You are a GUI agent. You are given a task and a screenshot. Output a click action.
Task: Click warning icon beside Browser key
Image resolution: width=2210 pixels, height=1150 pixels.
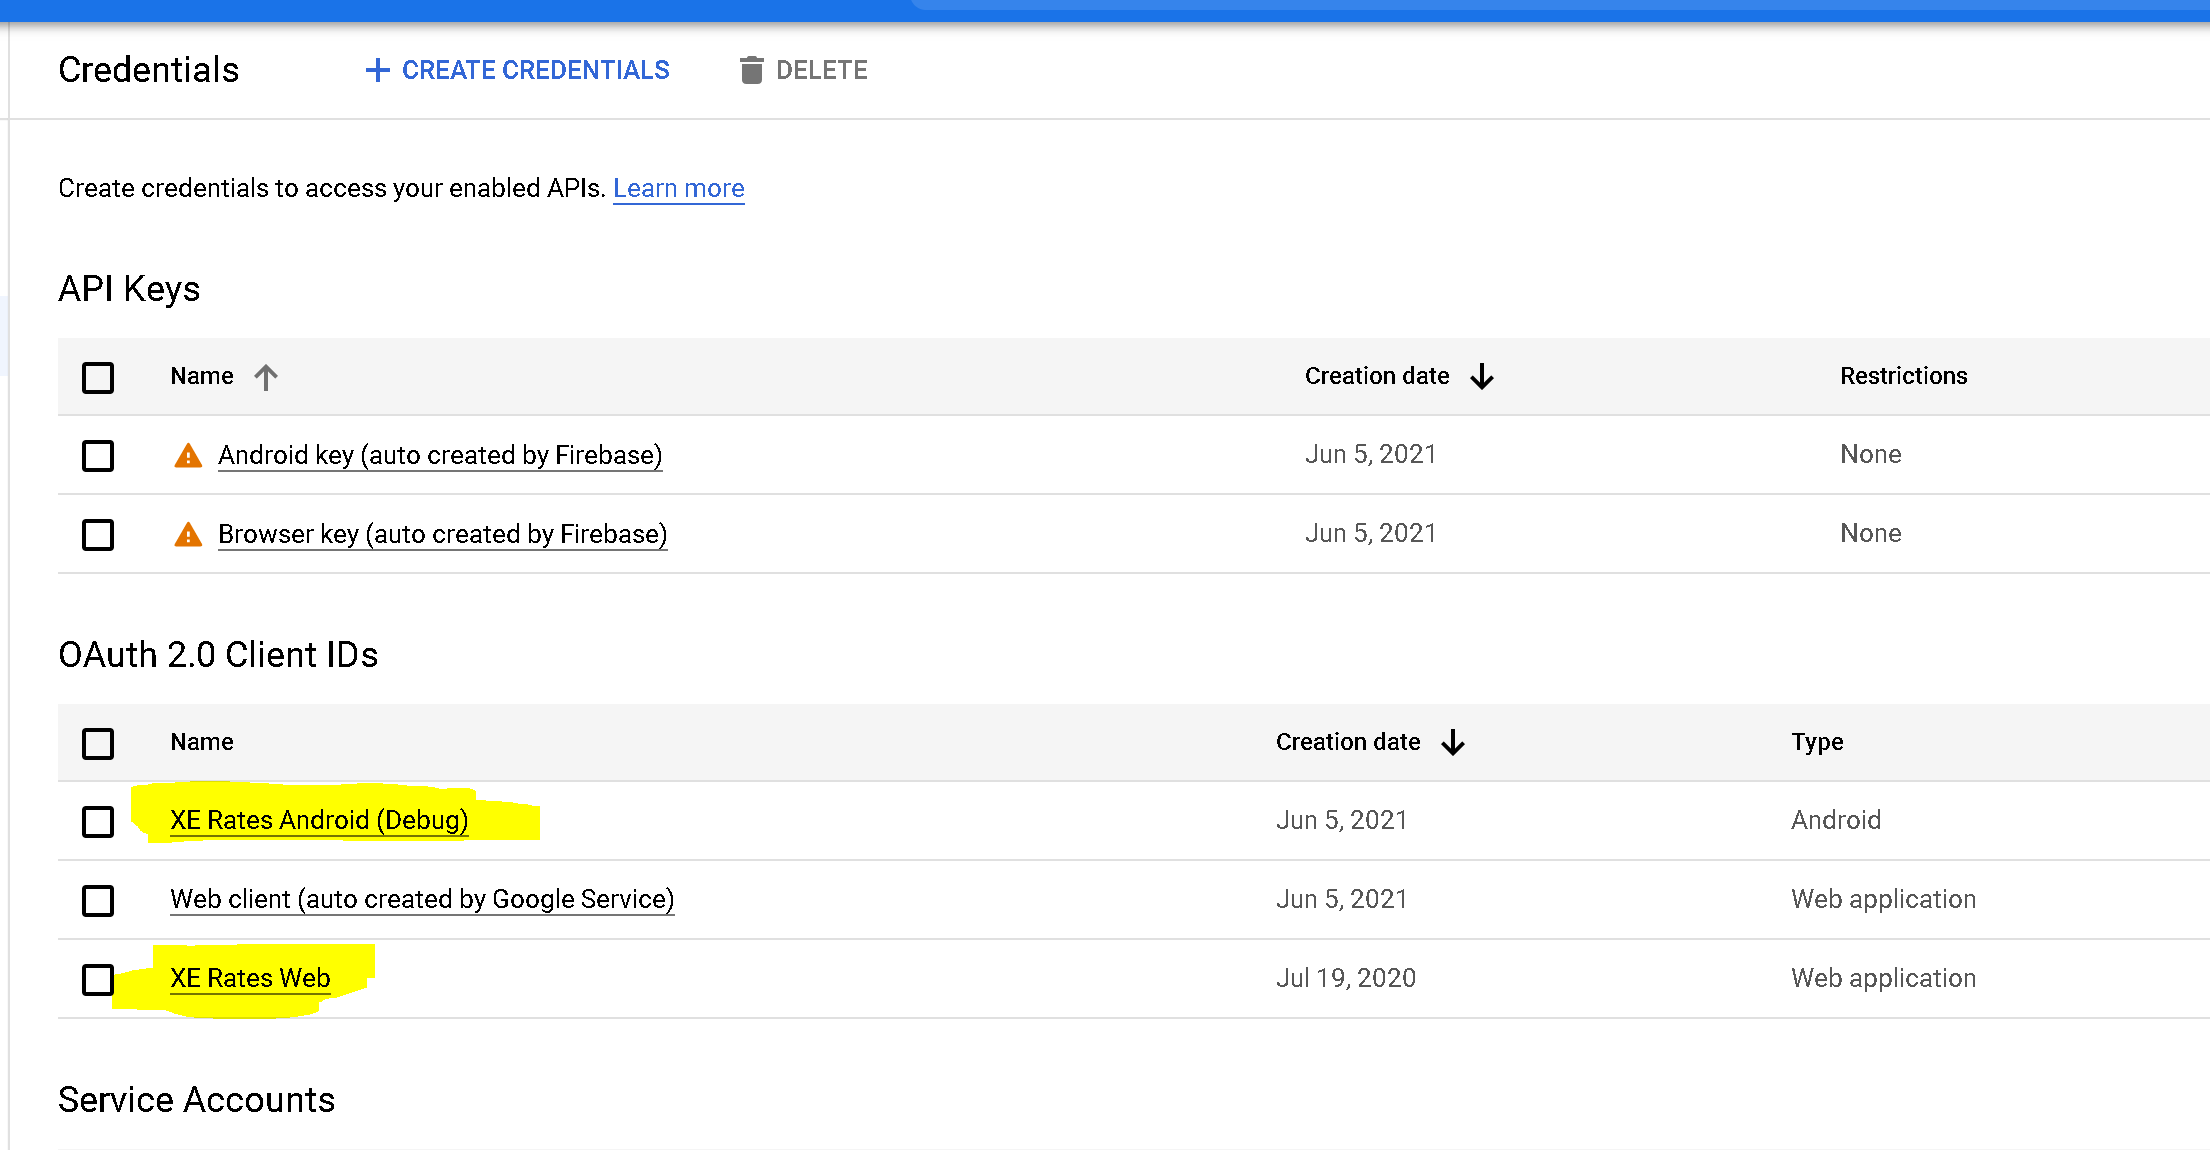[188, 535]
